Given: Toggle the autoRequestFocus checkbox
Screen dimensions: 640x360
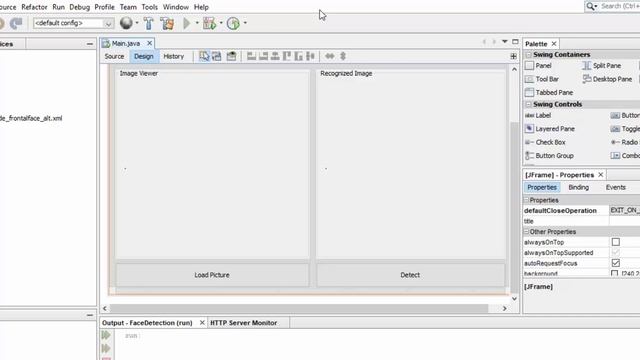Looking at the screenshot, I should 616,263.
